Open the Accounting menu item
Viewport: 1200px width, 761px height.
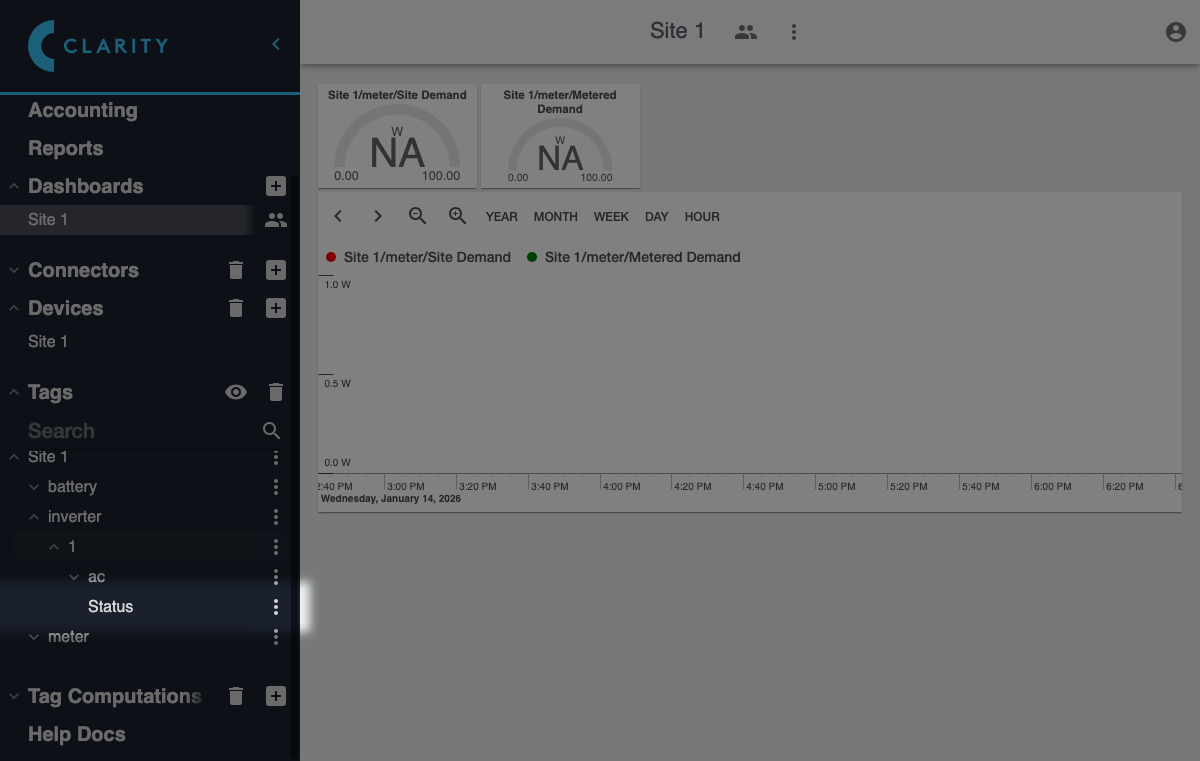point(83,111)
